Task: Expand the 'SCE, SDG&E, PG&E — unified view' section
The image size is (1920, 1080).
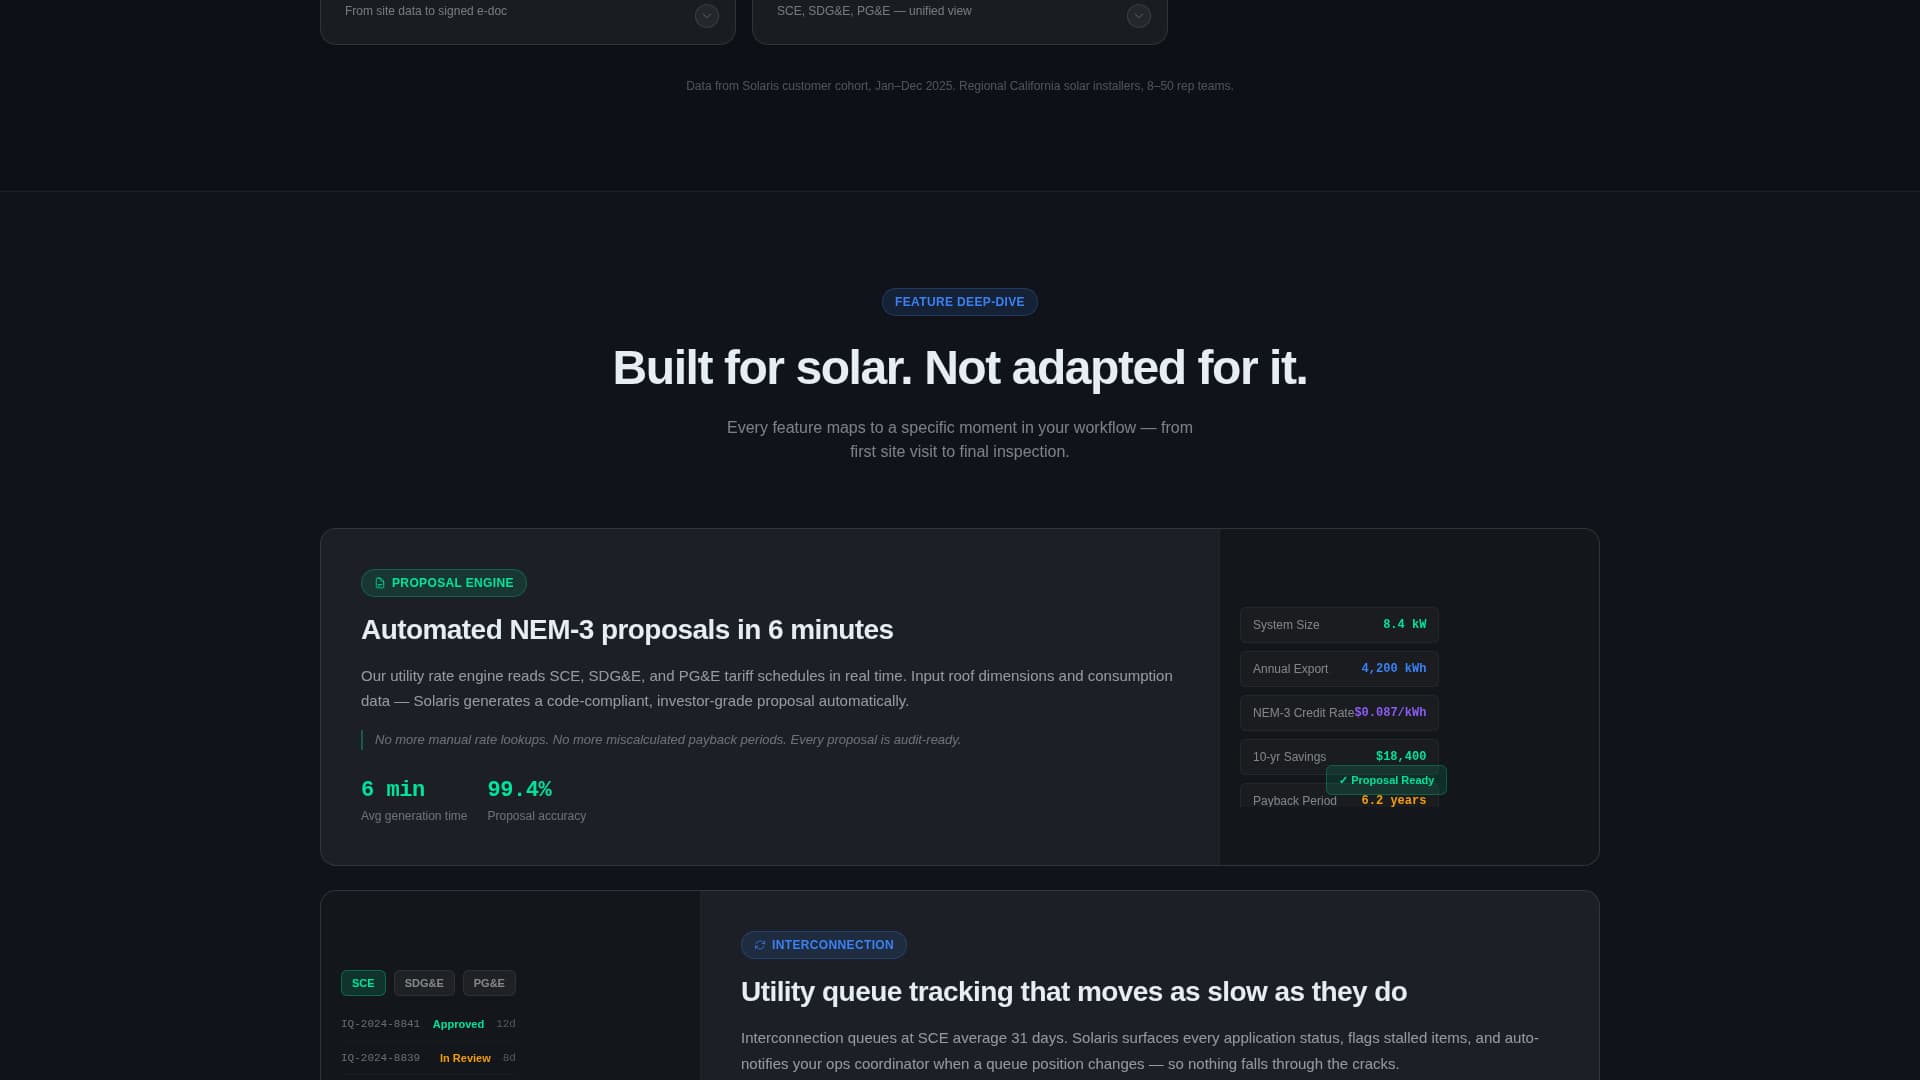Action: point(1138,16)
